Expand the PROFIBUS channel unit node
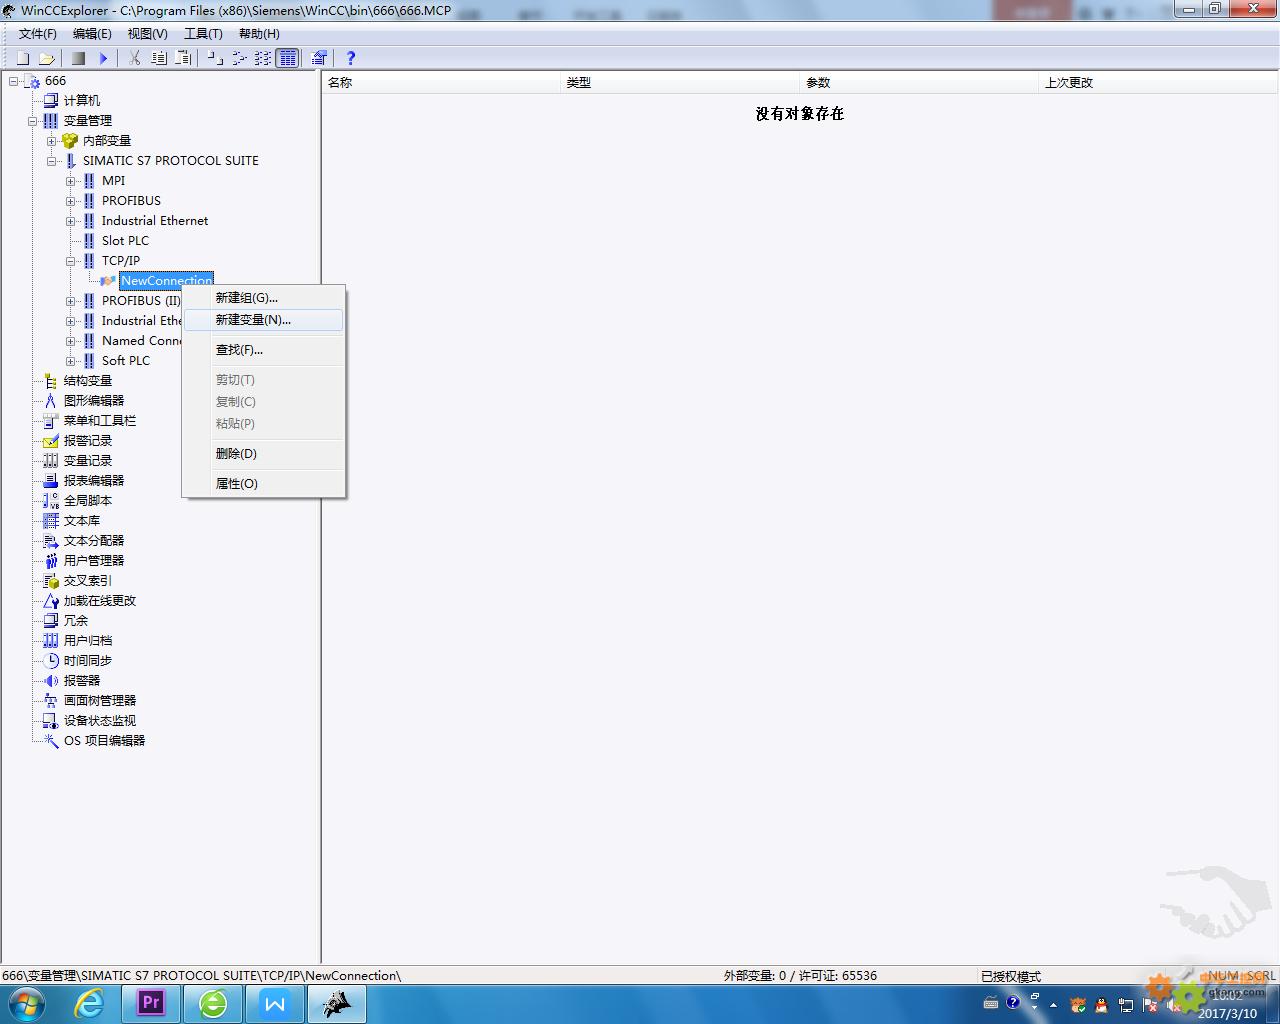Image resolution: width=1280 pixels, height=1024 pixels. (x=71, y=201)
